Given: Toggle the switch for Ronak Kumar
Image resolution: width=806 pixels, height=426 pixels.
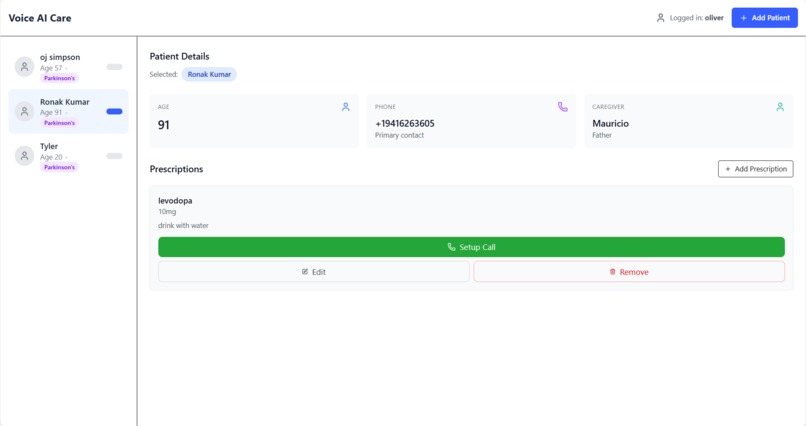Looking at the screenshot, I should click(114, 112).
